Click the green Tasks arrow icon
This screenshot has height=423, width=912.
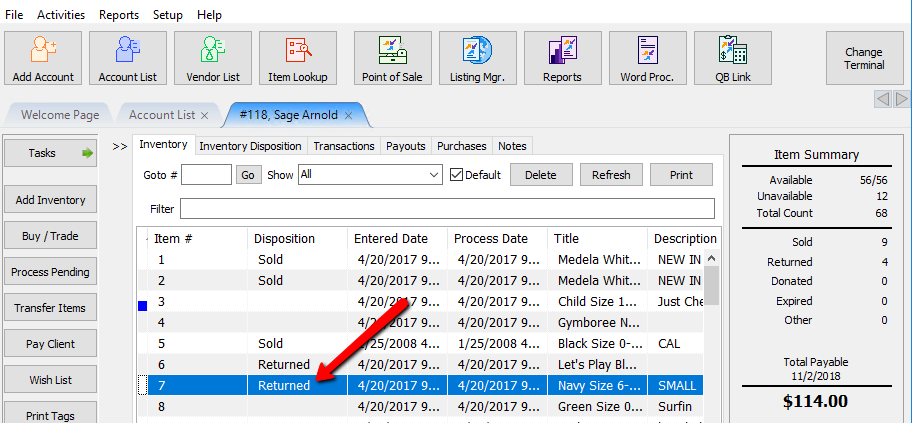coord(87,154)
